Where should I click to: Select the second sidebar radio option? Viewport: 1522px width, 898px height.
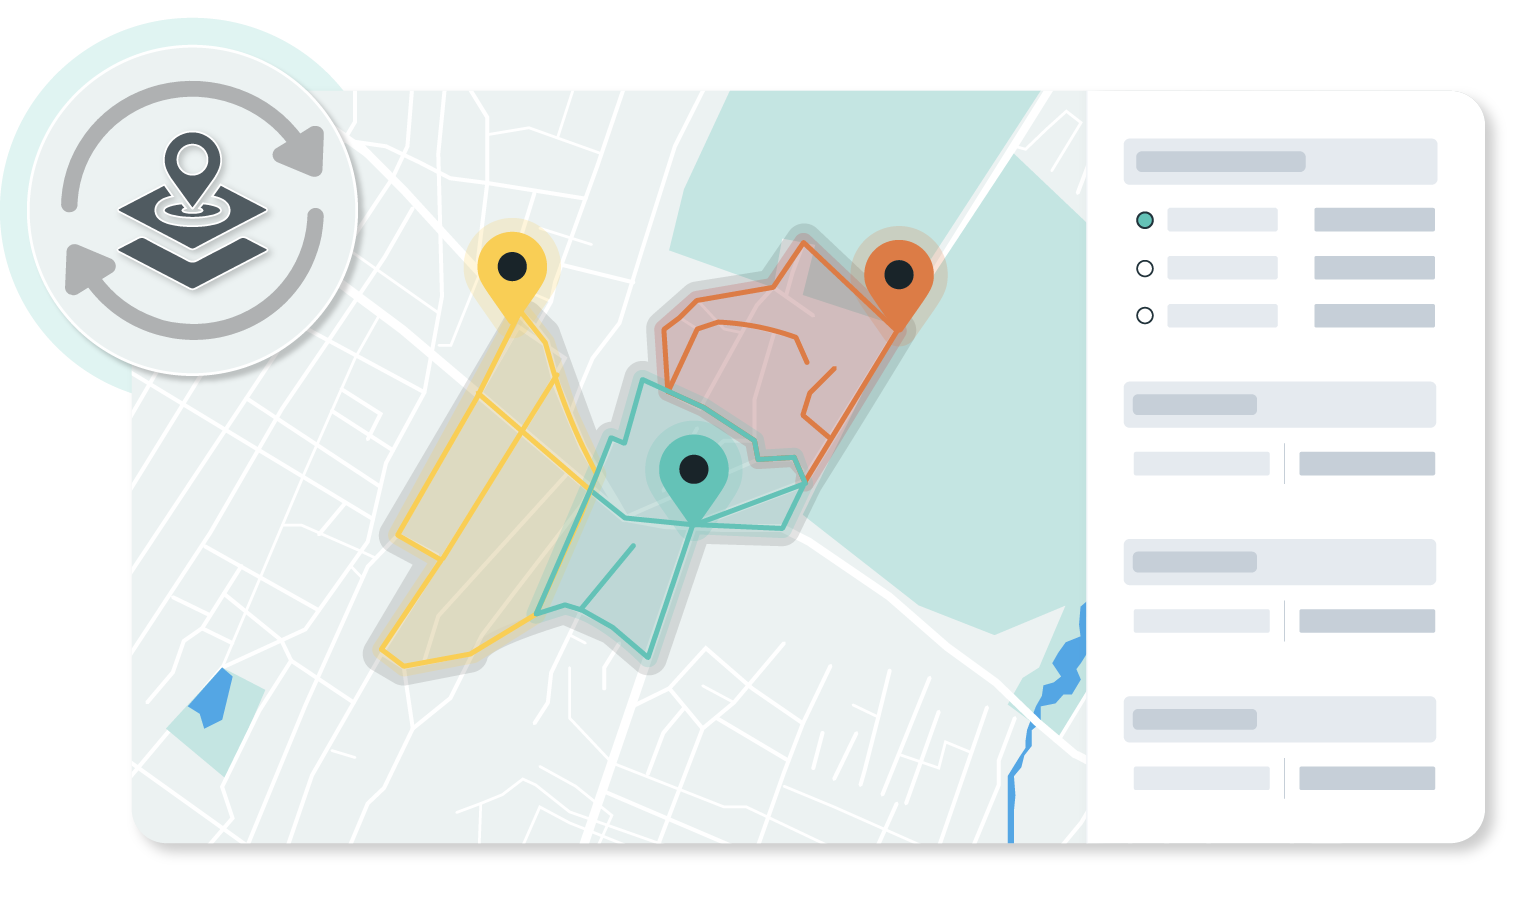coord(1145,268)
